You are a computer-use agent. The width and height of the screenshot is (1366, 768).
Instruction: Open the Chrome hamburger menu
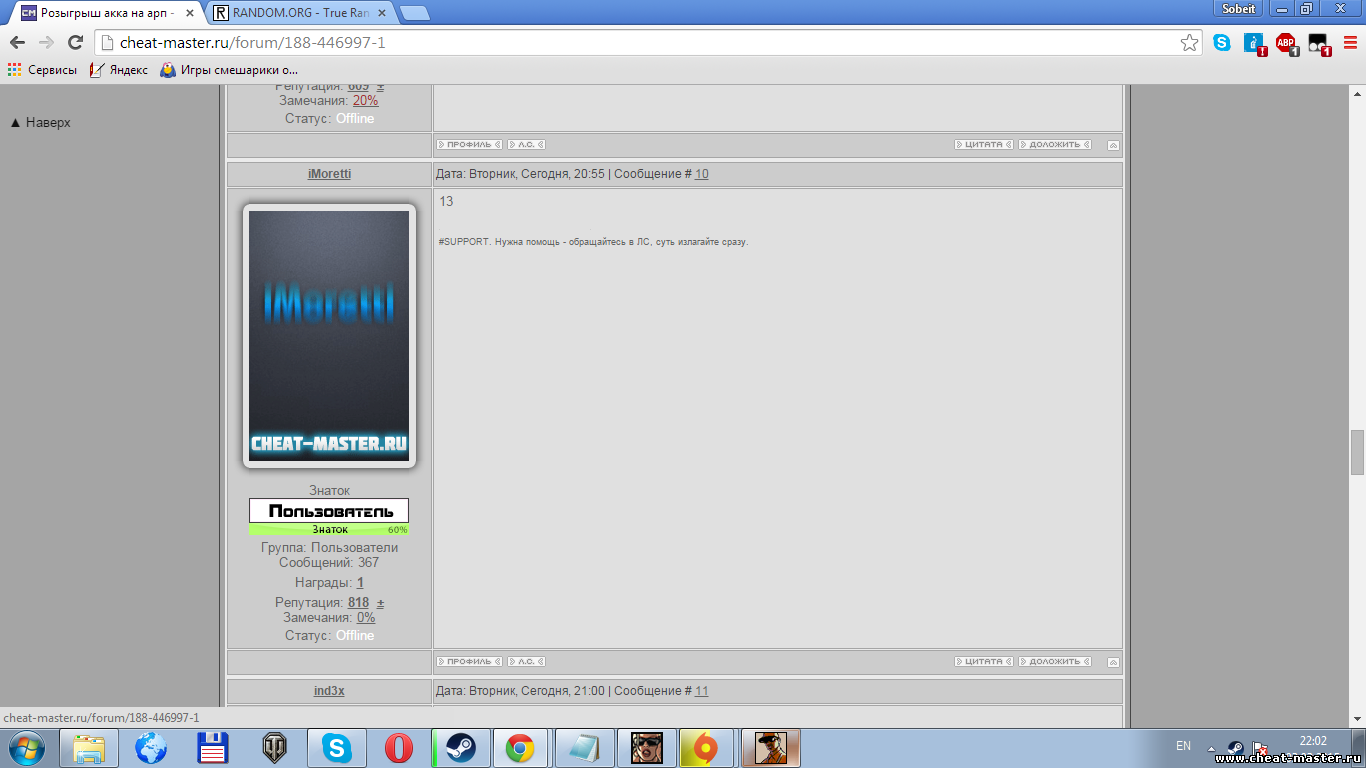click(x=1350, y=42)
